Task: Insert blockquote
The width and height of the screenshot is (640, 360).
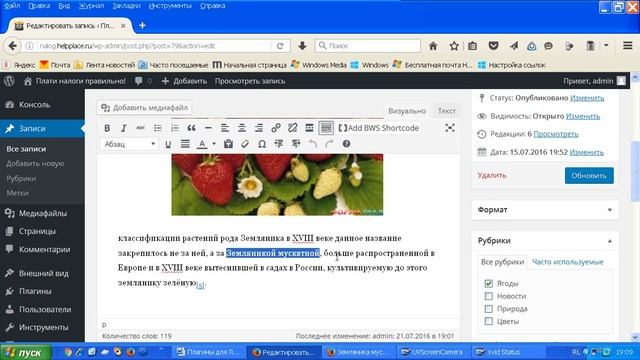Action: (191, 128)
